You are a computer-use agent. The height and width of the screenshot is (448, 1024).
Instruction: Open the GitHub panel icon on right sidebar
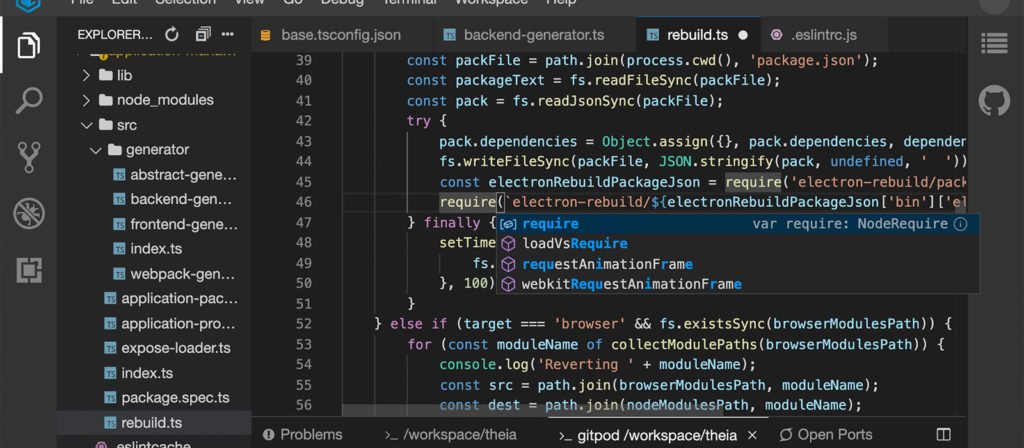click(994, 101)
